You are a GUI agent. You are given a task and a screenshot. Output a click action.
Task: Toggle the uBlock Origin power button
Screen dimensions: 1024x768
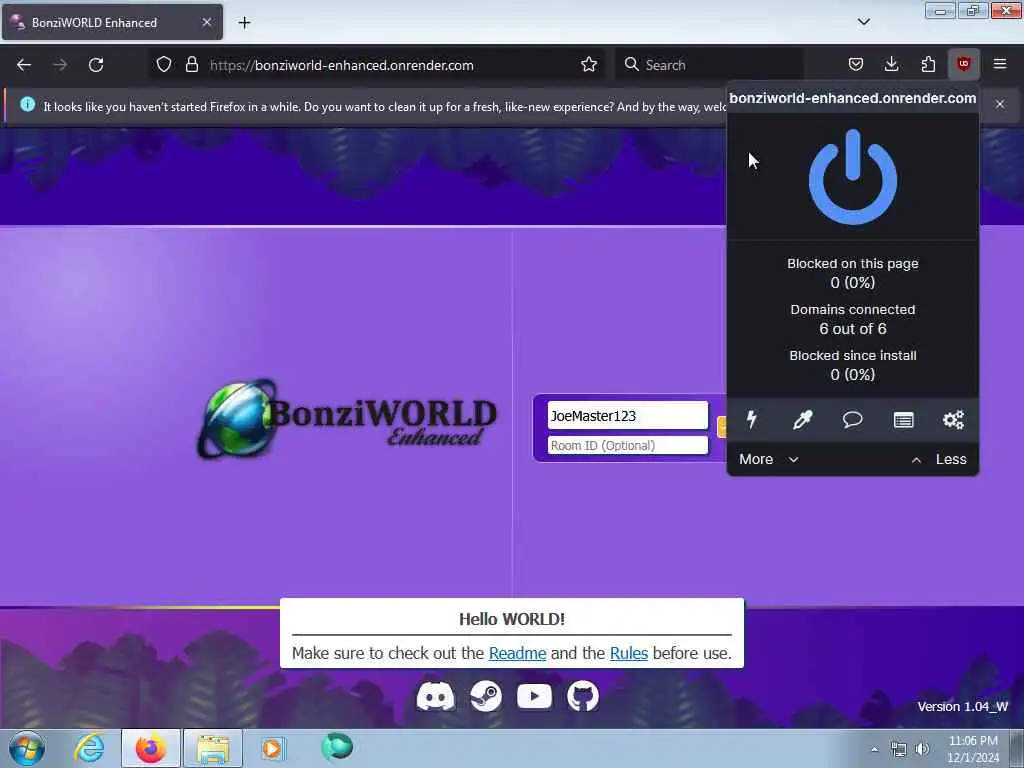(x=852, y=177)
